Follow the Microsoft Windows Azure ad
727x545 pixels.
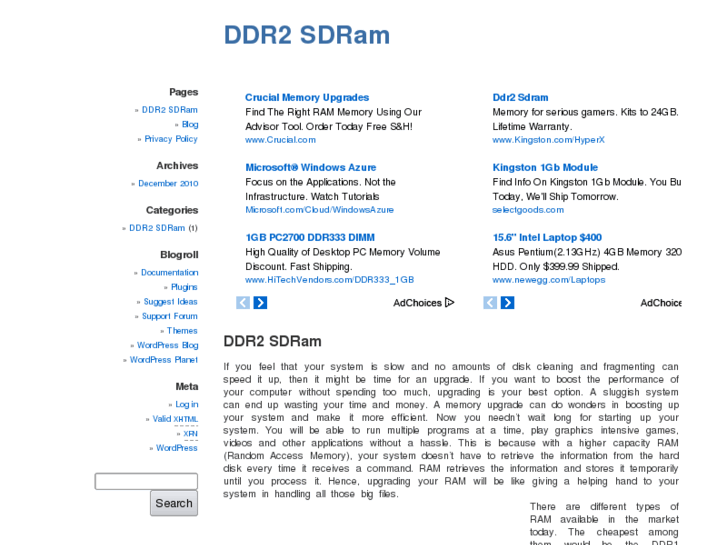[x=310, y=168]
